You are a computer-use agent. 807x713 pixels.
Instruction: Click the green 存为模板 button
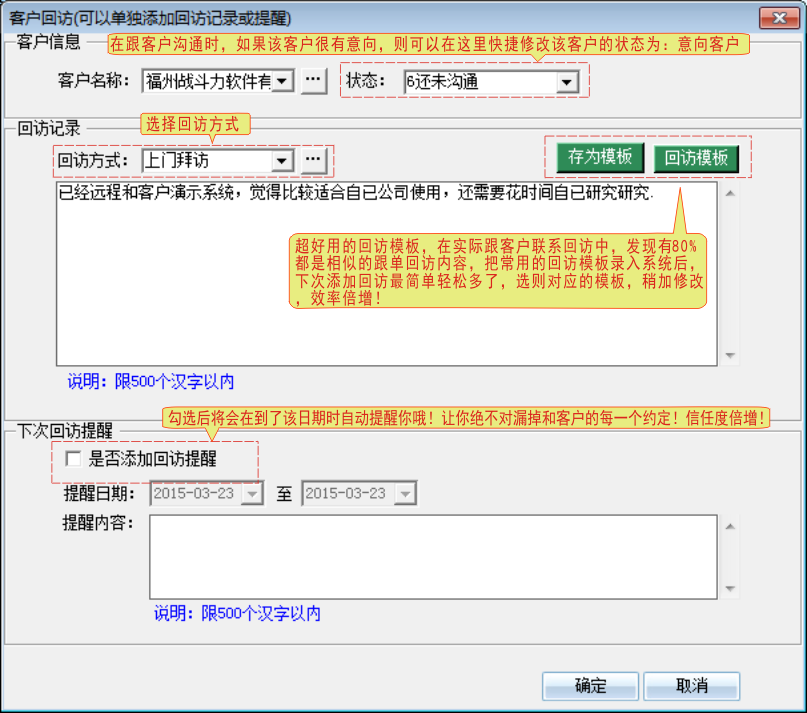point(600,157)
